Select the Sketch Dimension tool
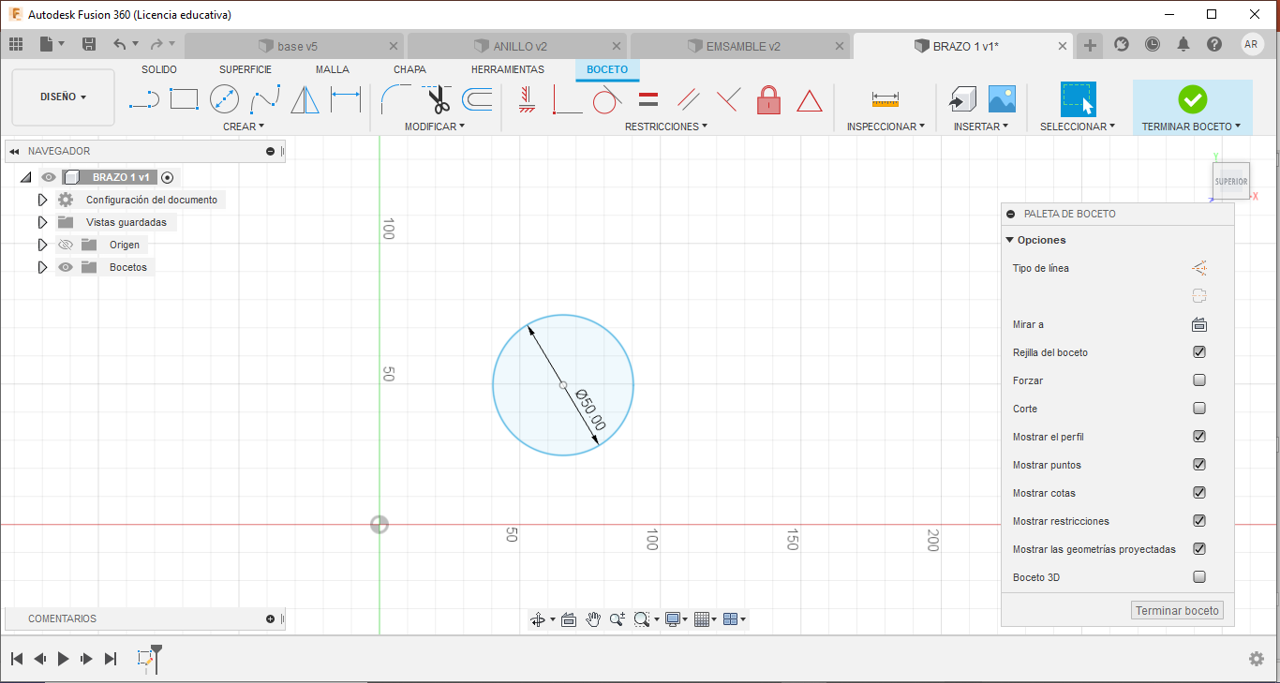This screenshot has height=683, width=1280. click(x=345, y=99)
